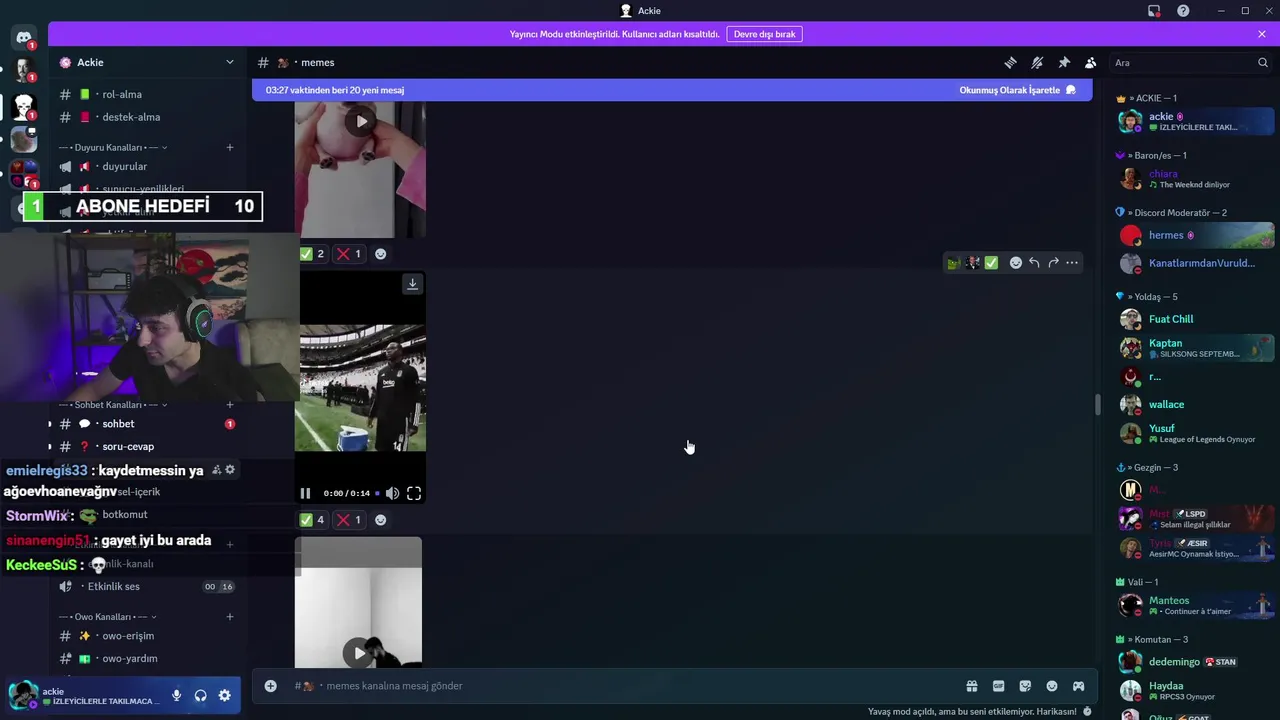Enter fullscreen on the stadium video
1280x720 pixels.
click(x=414, y=493)
